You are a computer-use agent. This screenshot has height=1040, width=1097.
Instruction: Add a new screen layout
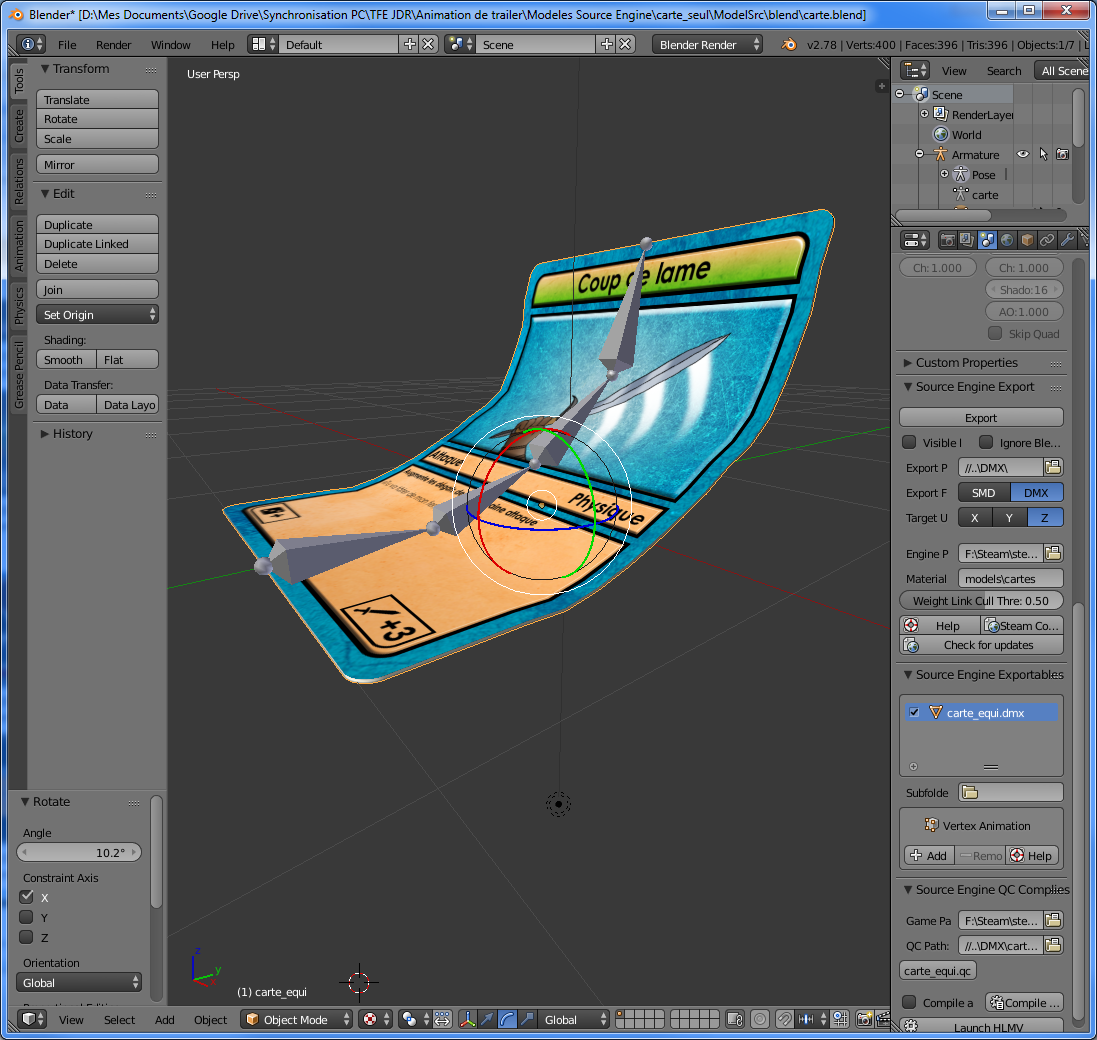tap(410, 44)
